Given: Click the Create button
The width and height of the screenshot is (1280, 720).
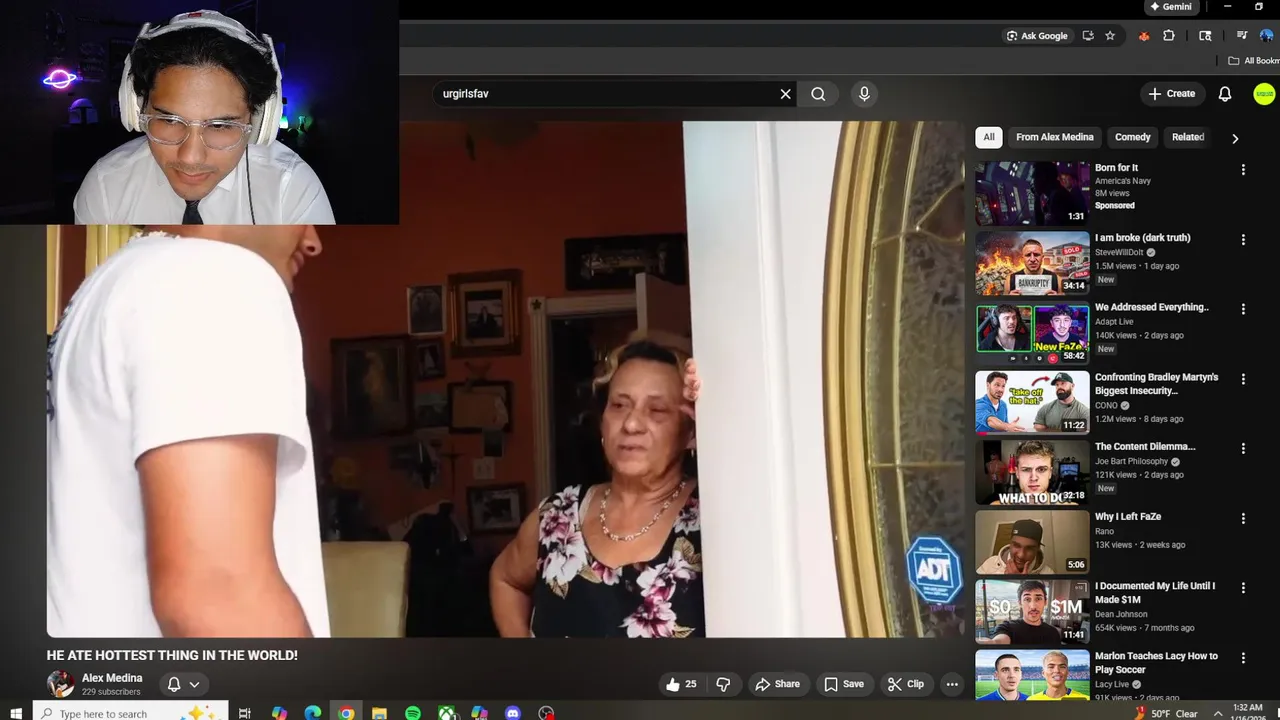Looking at the screenshot, I should pos(1171,94).
